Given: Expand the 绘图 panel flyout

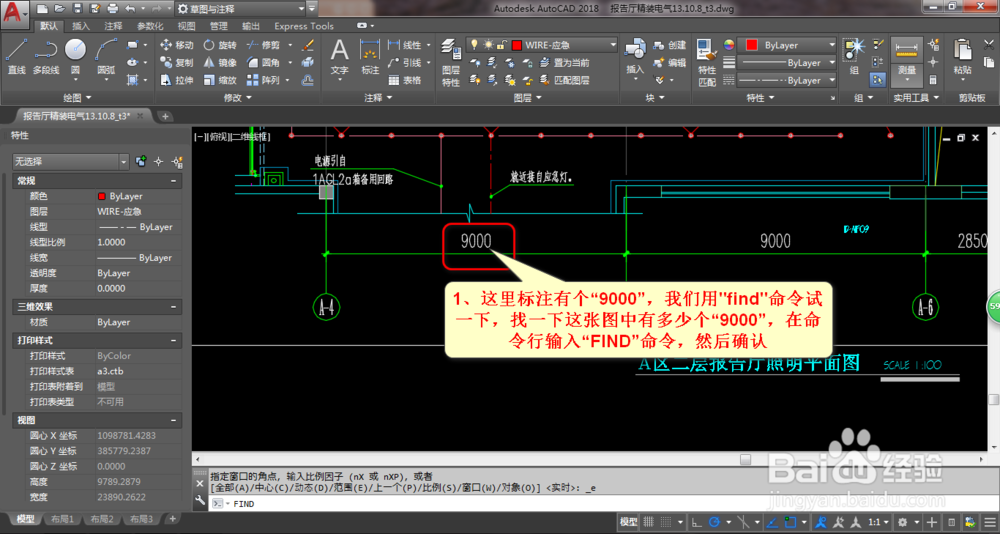Looking at the screenshot, I should pyautogui.click(x=77, y=98).
